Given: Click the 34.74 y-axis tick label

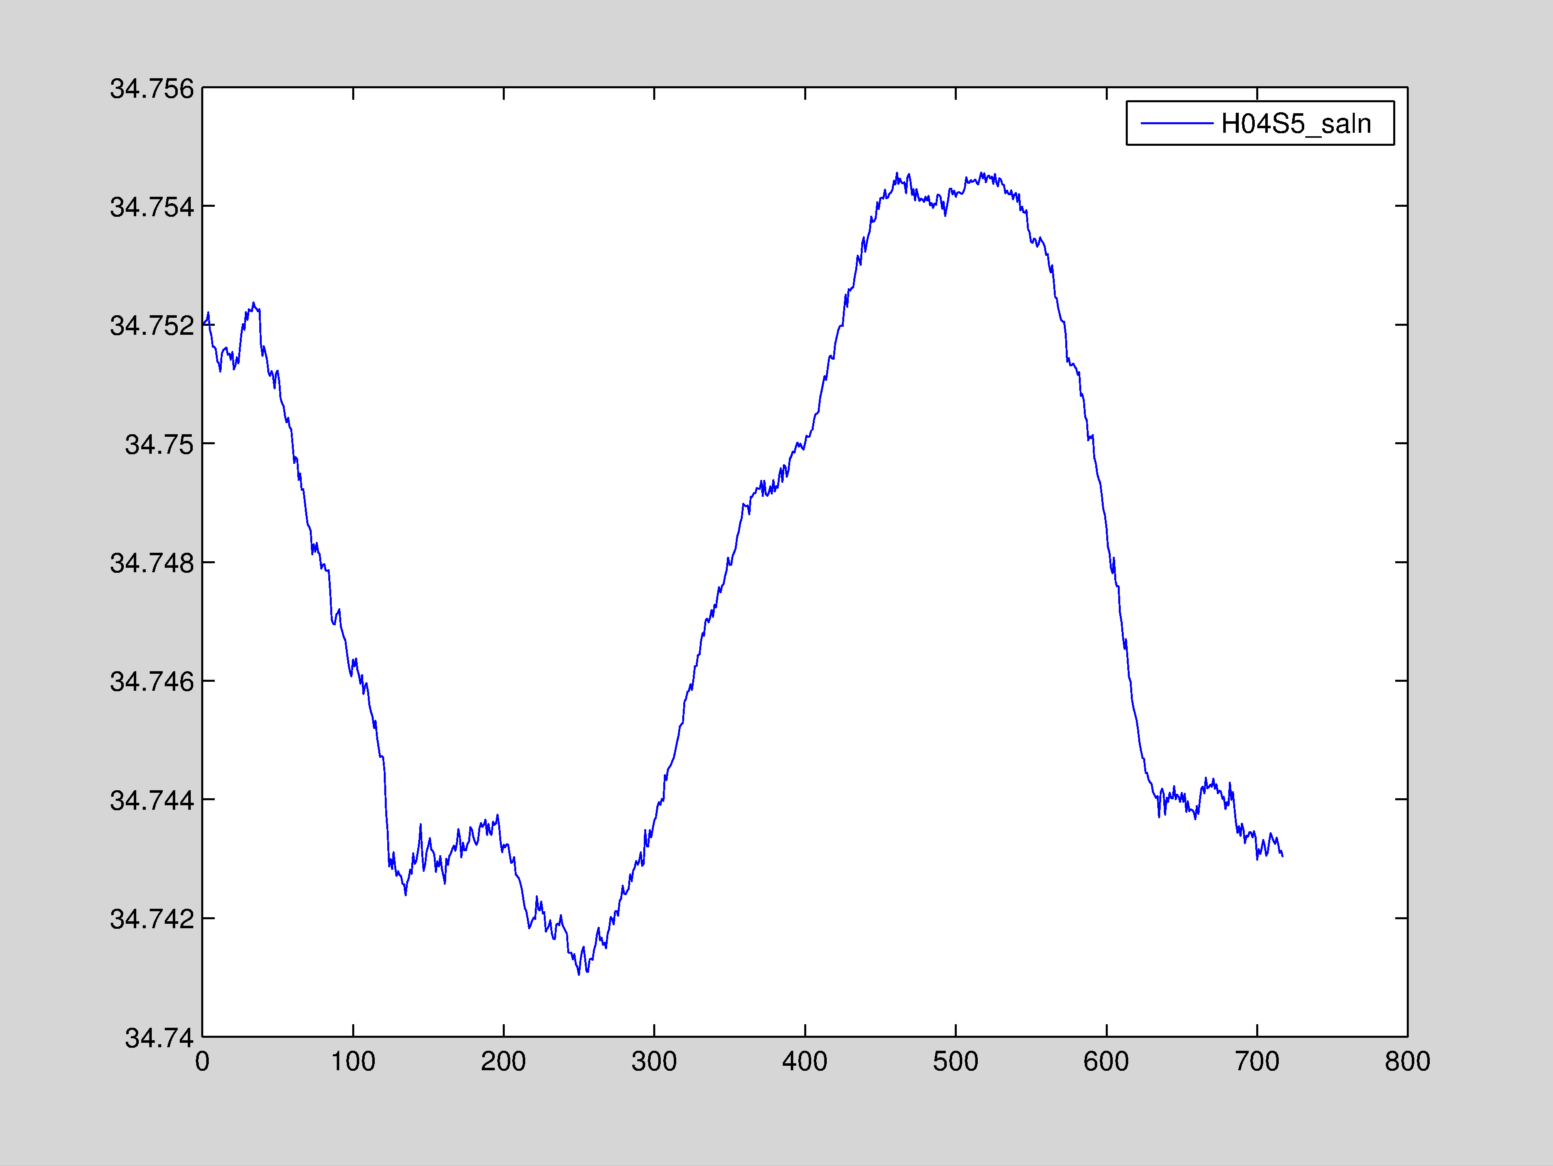Looking at the screenshot, I should pyautogui.click(x=159, y=1038).
